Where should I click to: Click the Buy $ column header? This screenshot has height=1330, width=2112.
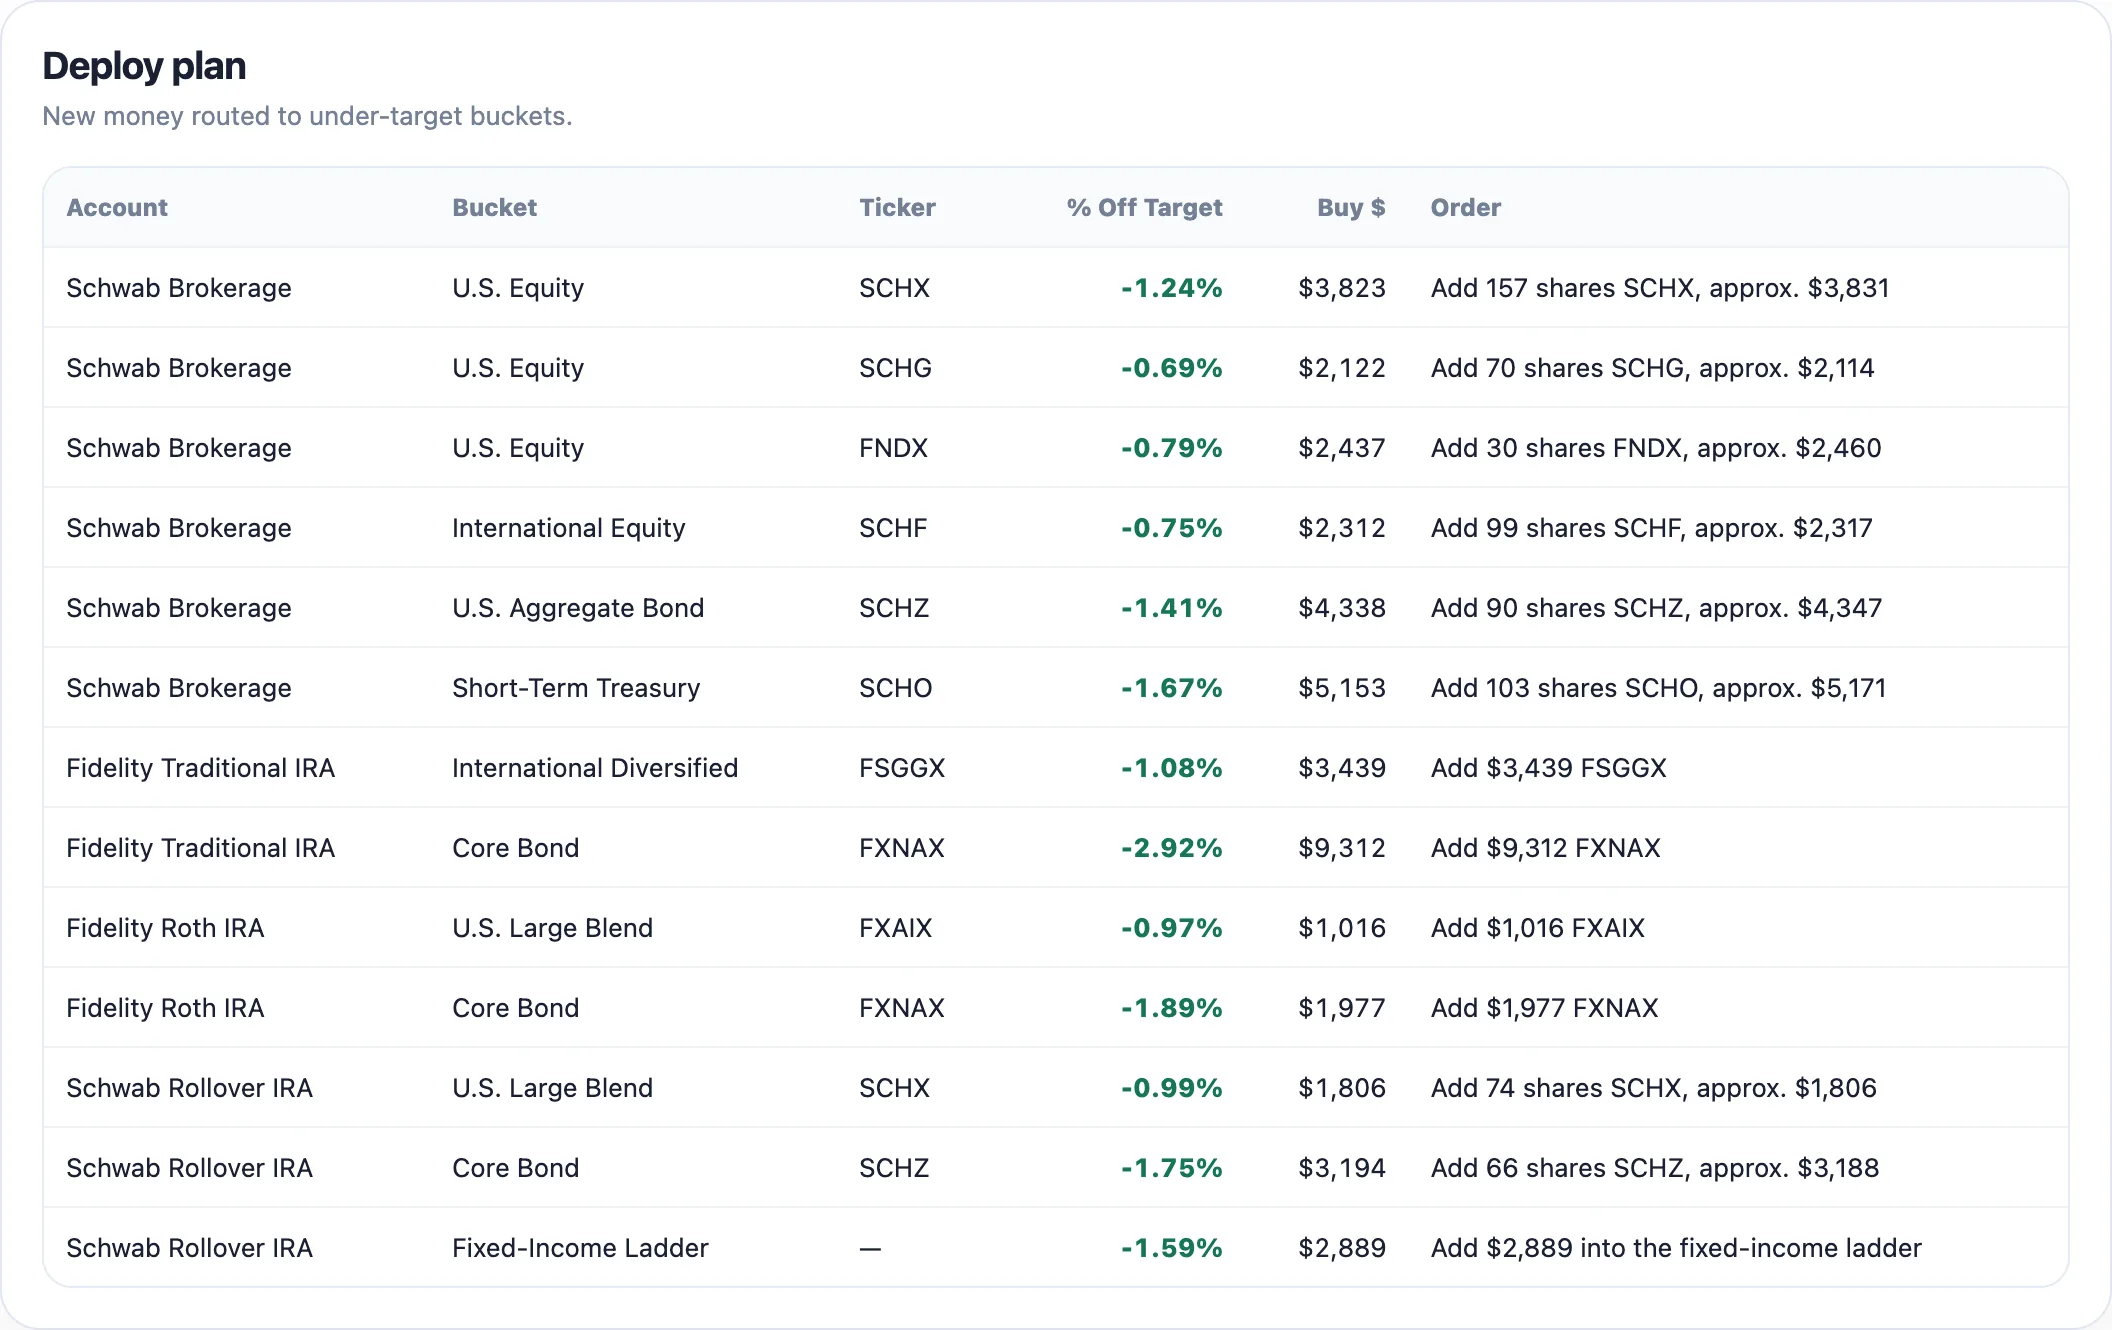point(1351,208)
